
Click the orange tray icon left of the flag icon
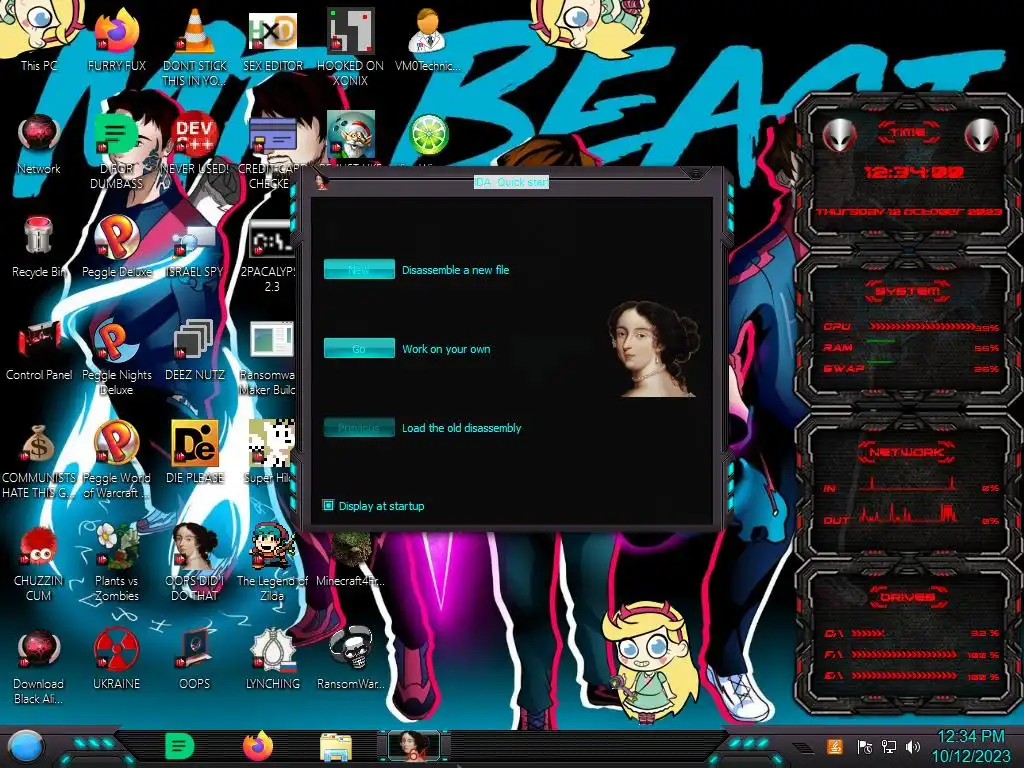pyautogui.click(x=835, y=746)
